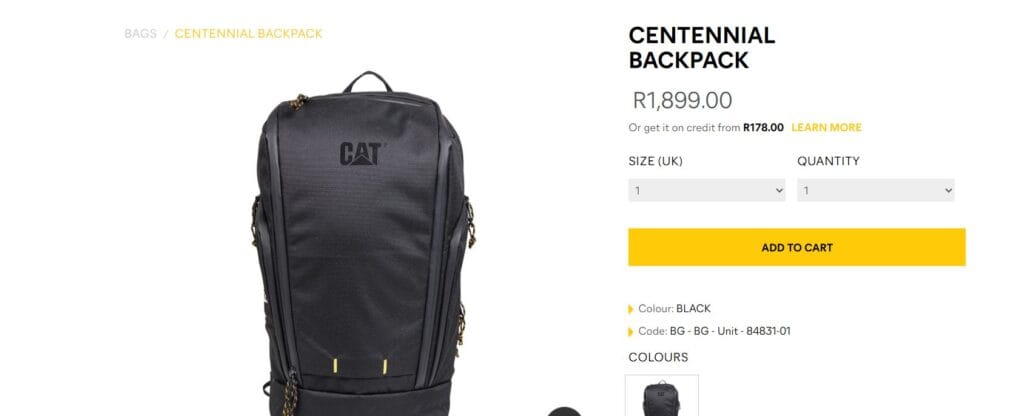Click the CAT logo on the backpack

pos(360,153)
